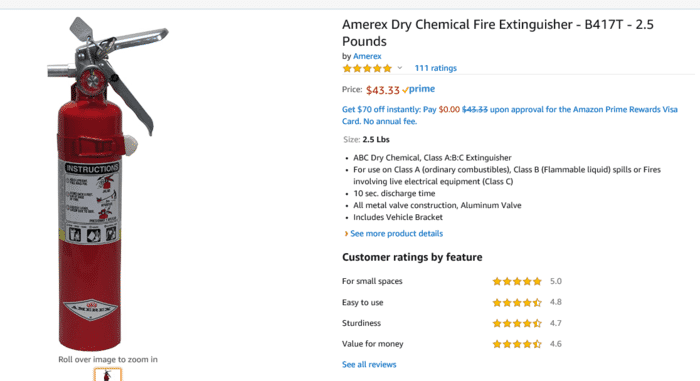Select the 2.5 Lbs size label
Screen dimensions: 700x381
(x=376, y=140)
